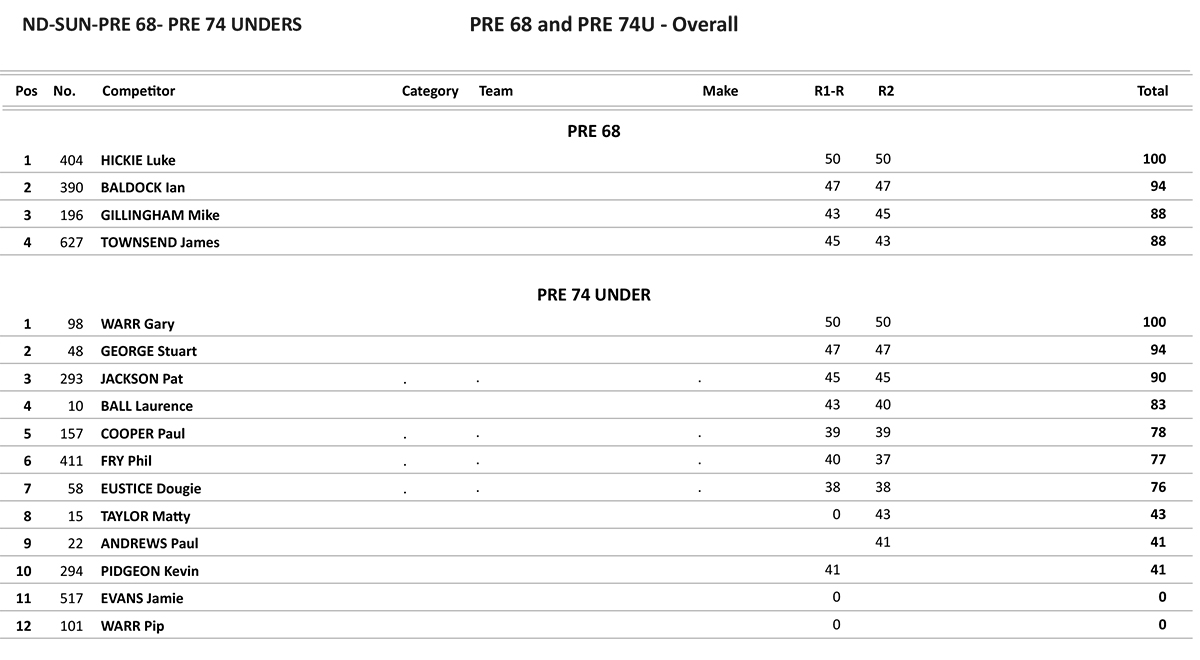Select the Total column header
Image resolution: width=1200 pixels, height=660 pixels.
tap(1152, 91)
